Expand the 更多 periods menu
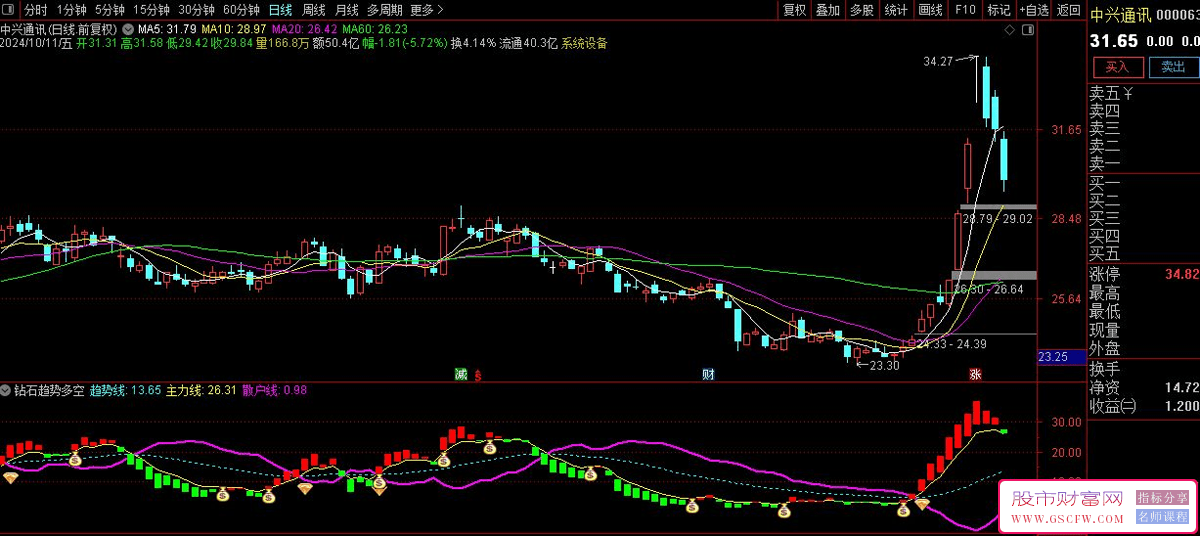The image size is (1200, 536). (x=428, y=10)
